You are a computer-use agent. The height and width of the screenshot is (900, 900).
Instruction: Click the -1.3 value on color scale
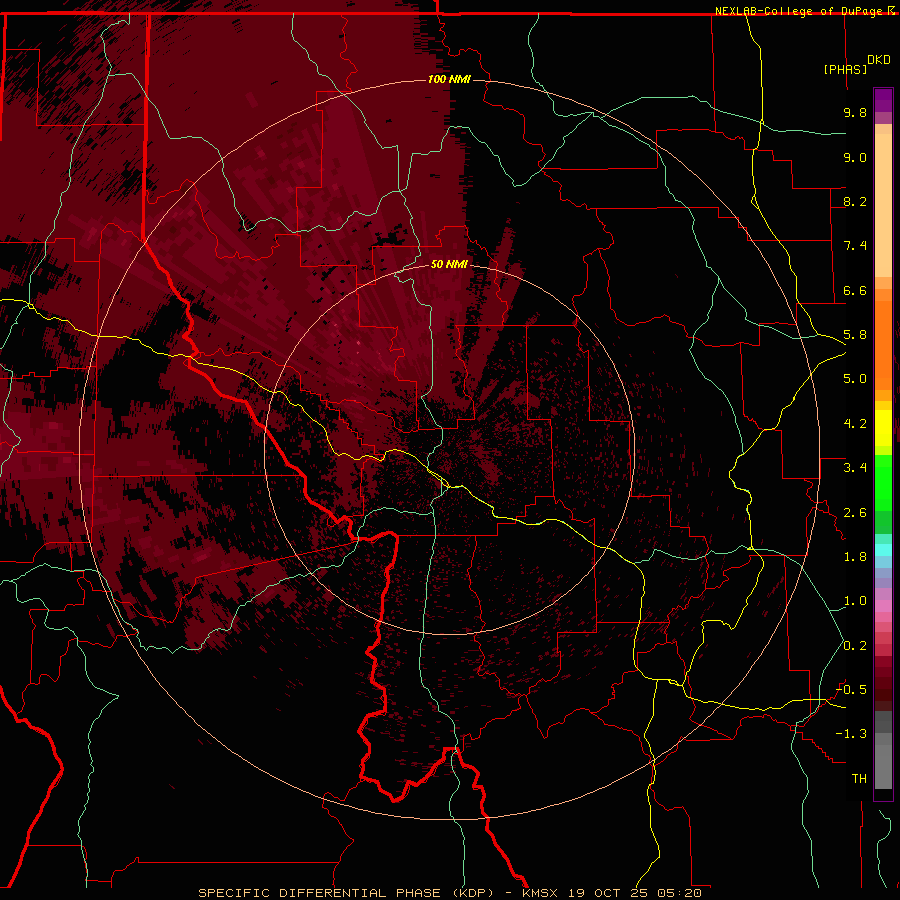coord(851,734)
